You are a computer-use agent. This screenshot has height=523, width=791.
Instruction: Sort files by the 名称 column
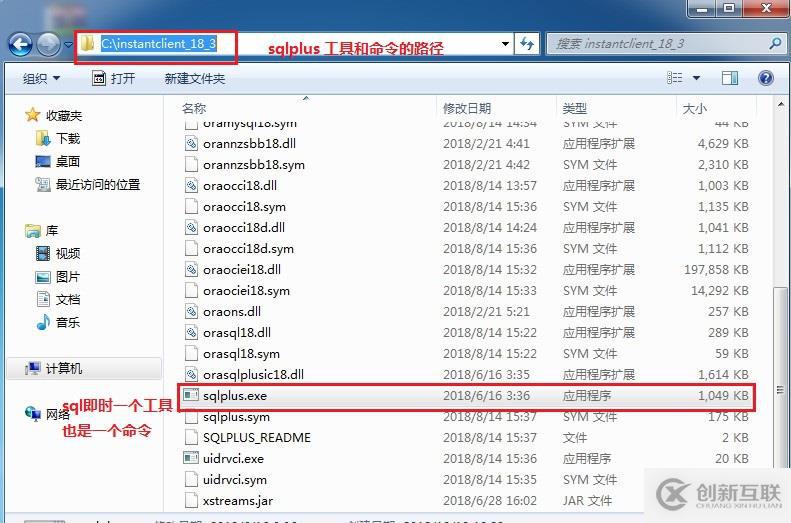pos(194,108)
